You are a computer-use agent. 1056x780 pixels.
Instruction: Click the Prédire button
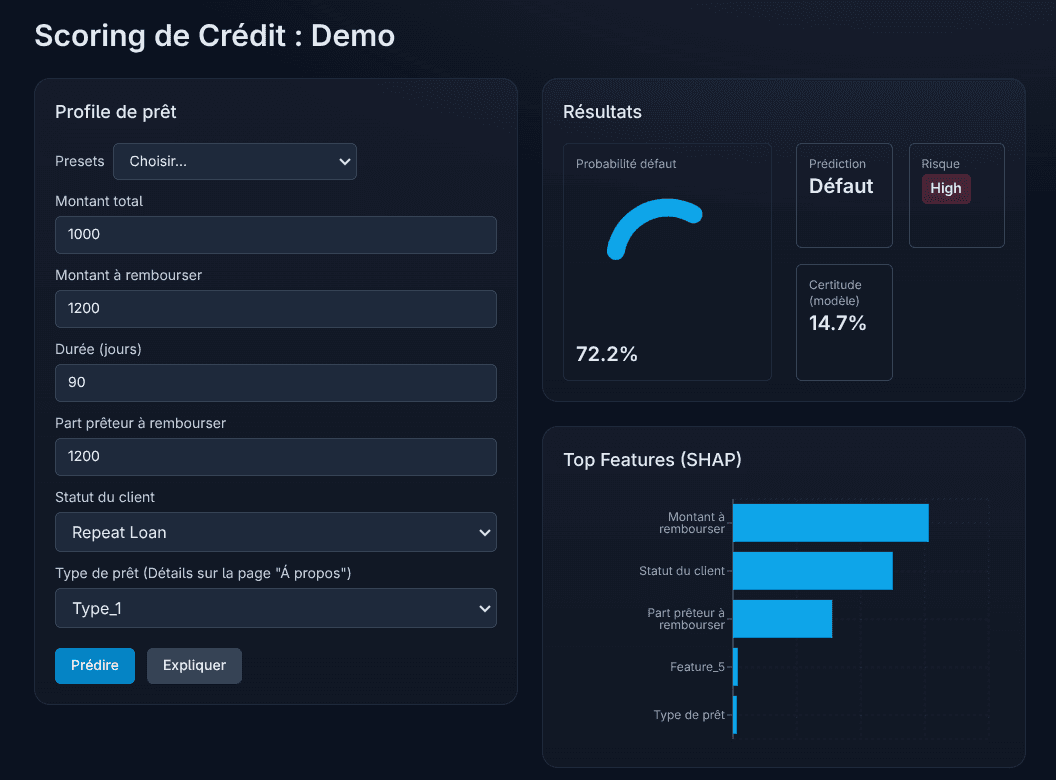(x=94, y=665)
